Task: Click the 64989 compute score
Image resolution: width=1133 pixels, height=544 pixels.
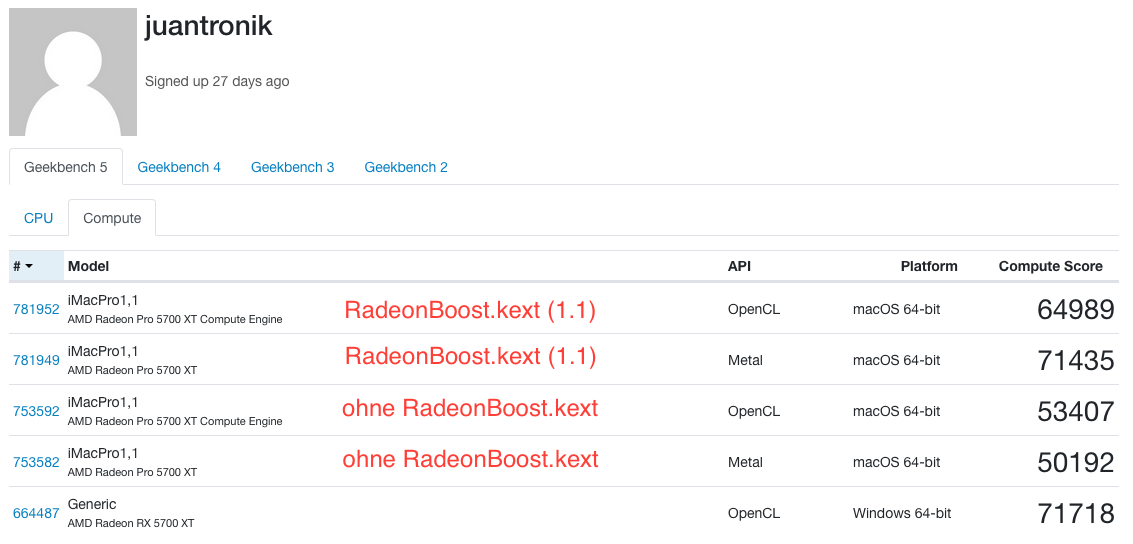Action: tap(1075, 310)
